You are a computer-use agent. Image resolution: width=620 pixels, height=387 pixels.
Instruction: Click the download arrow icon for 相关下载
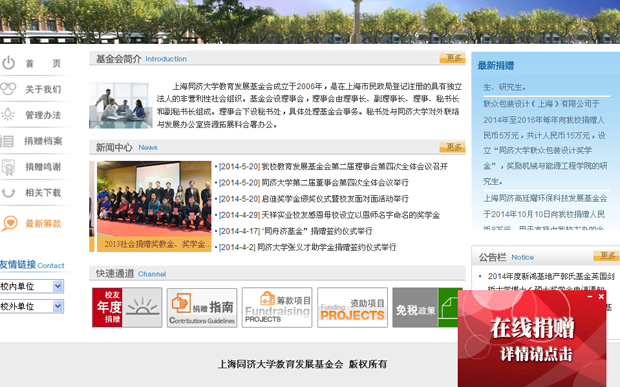[8, 193]
